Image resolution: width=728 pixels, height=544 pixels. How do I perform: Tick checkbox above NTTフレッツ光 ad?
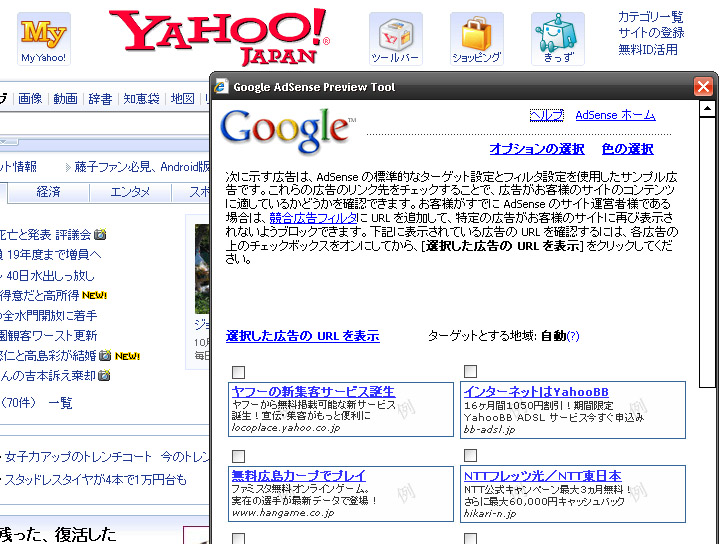pos(470,455)
